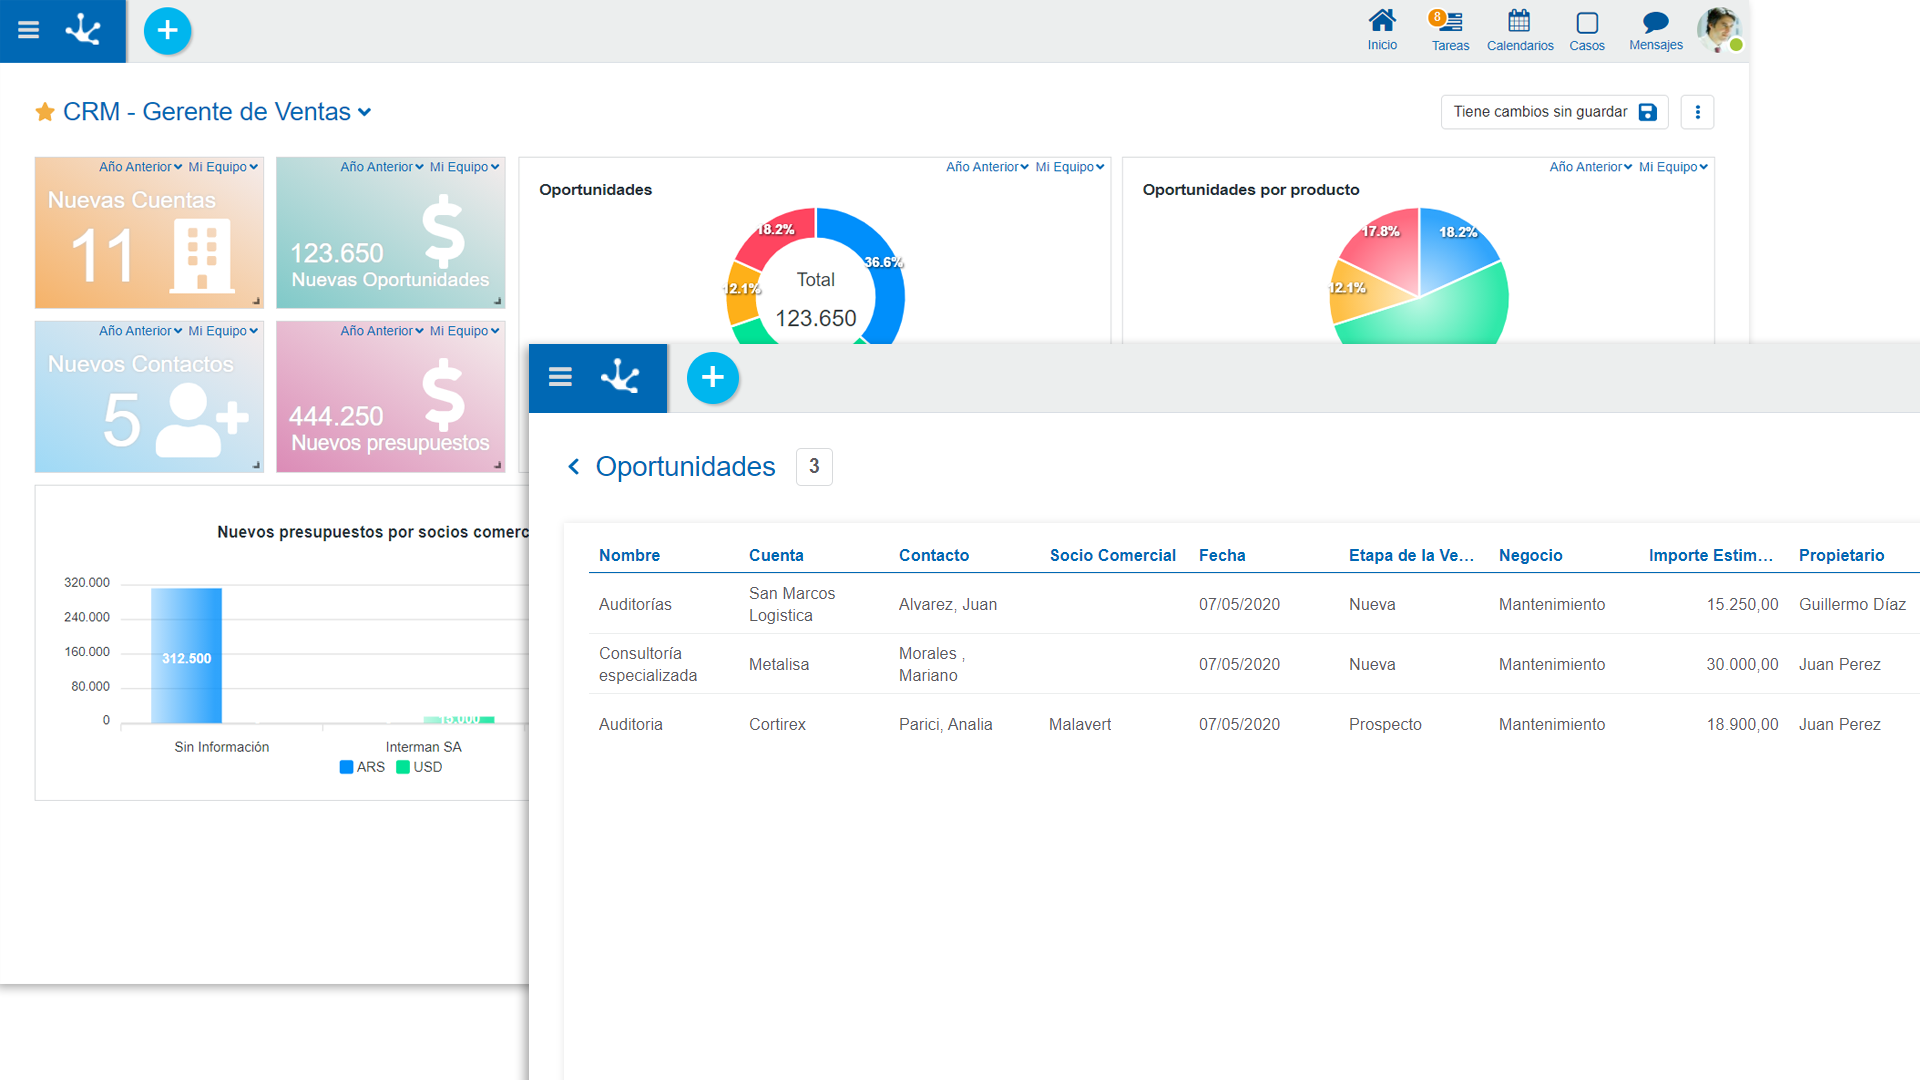Screen dimensions: 1920x1080
Task: Click plus button in Oportunidades window
Action: [x=712, y=378]
